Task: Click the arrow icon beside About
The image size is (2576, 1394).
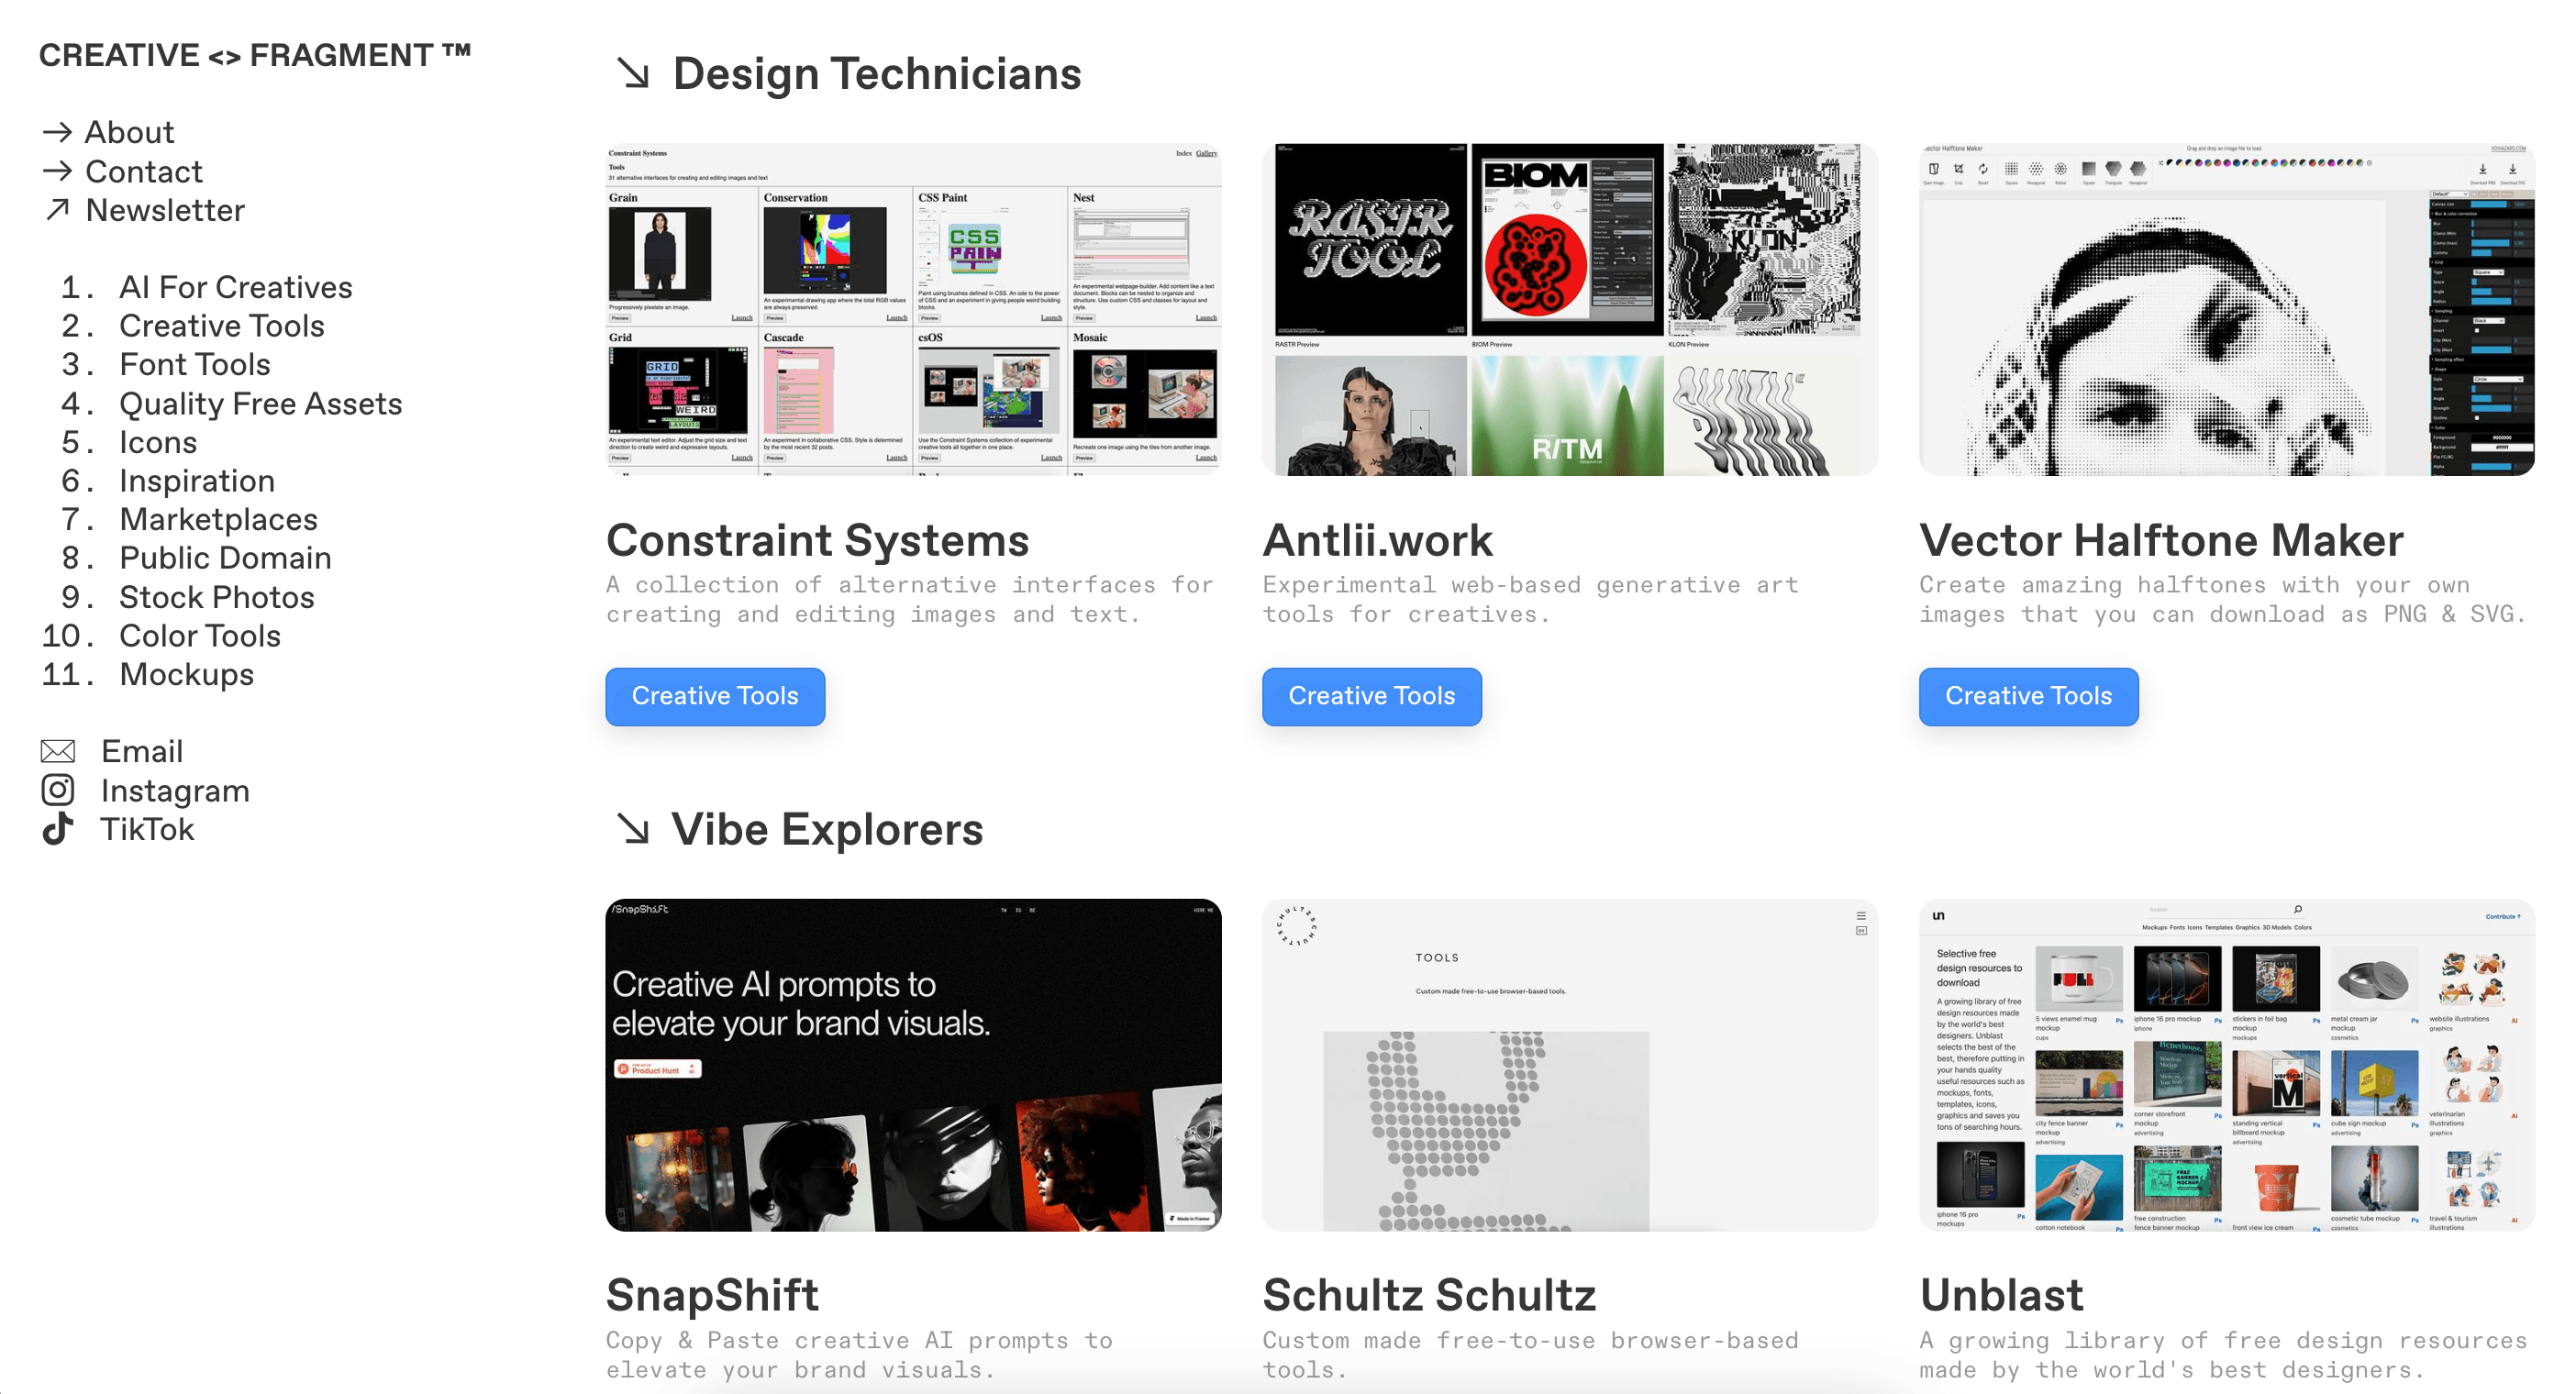Action: pyautogui.click(x=58, y=132)
